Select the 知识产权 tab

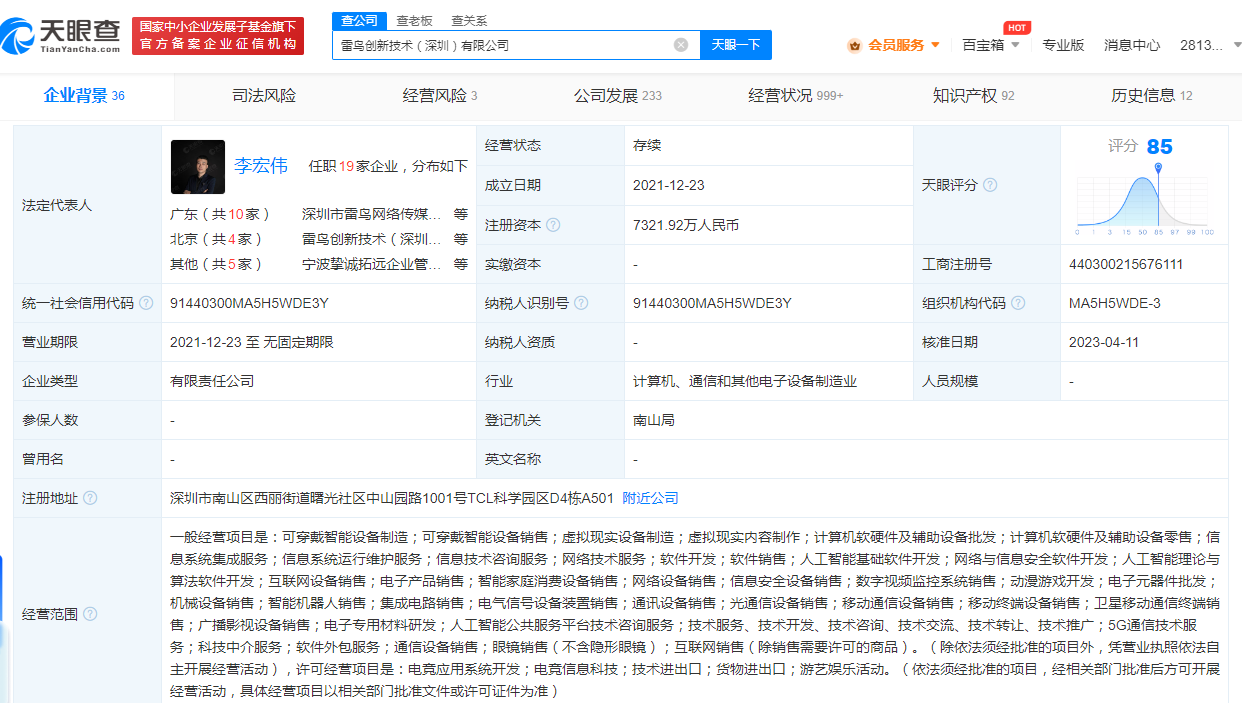[x=974, y=96]
